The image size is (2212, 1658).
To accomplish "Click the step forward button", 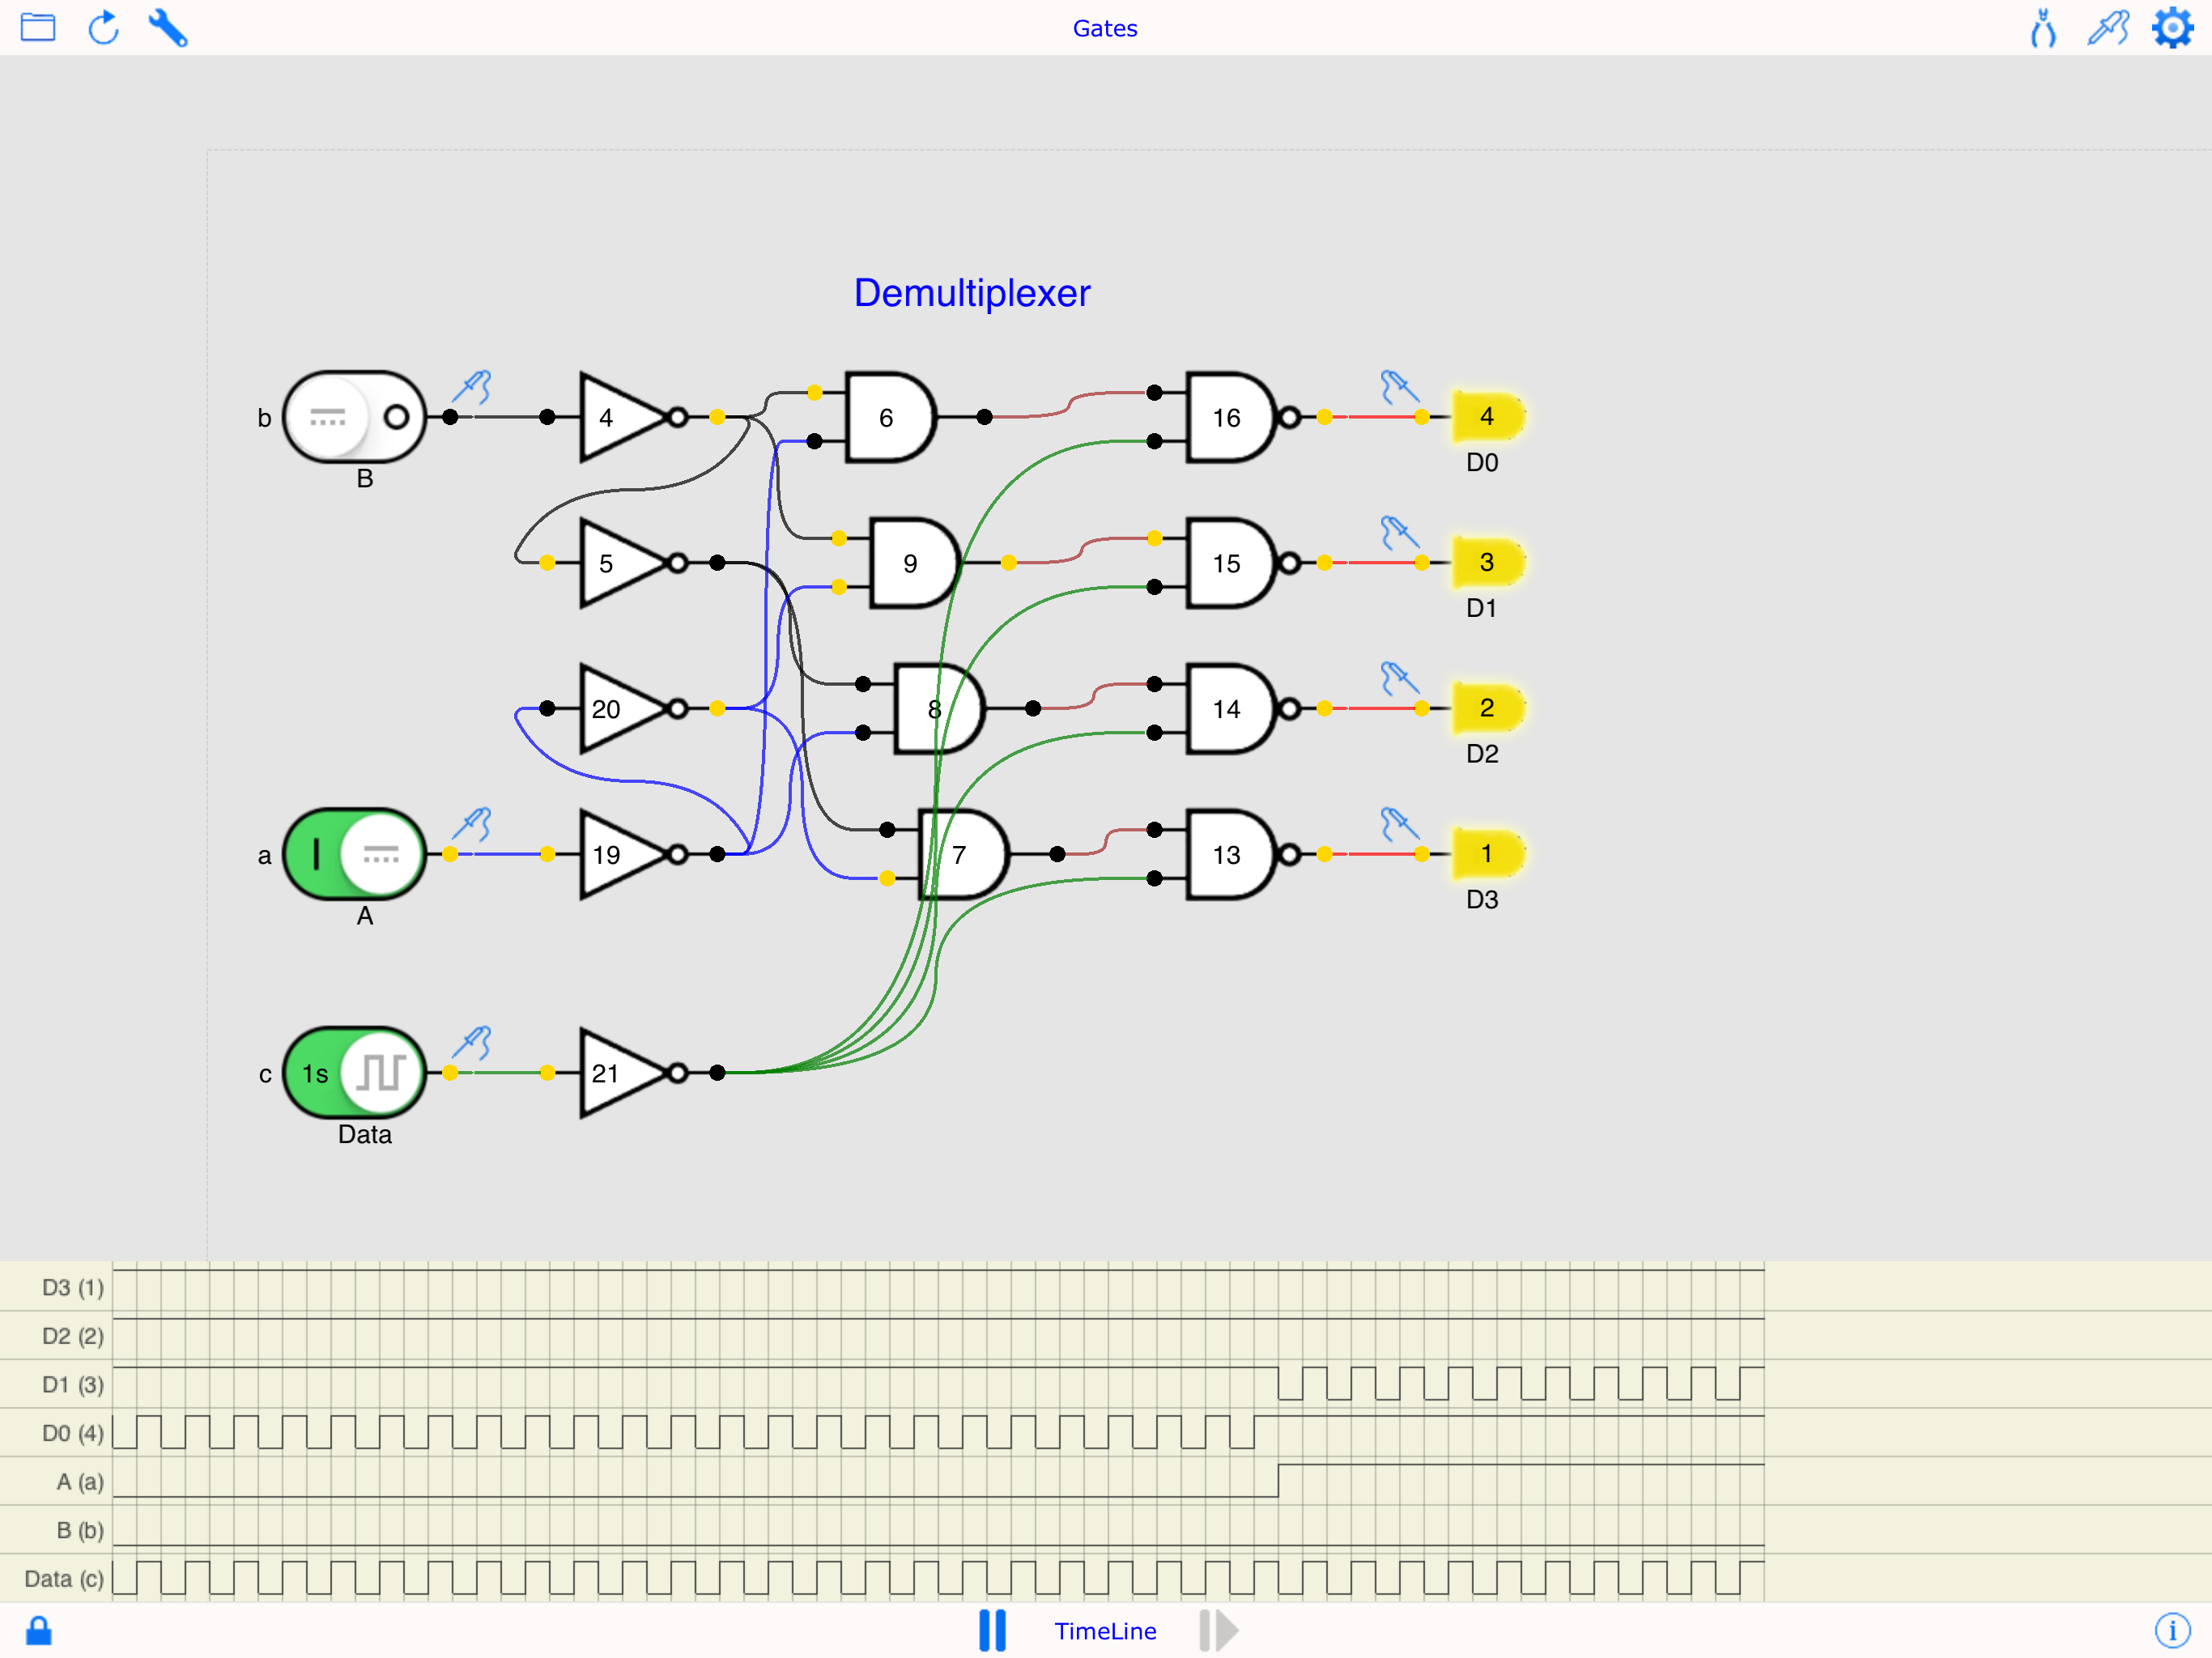I will click(1218, 1630).
